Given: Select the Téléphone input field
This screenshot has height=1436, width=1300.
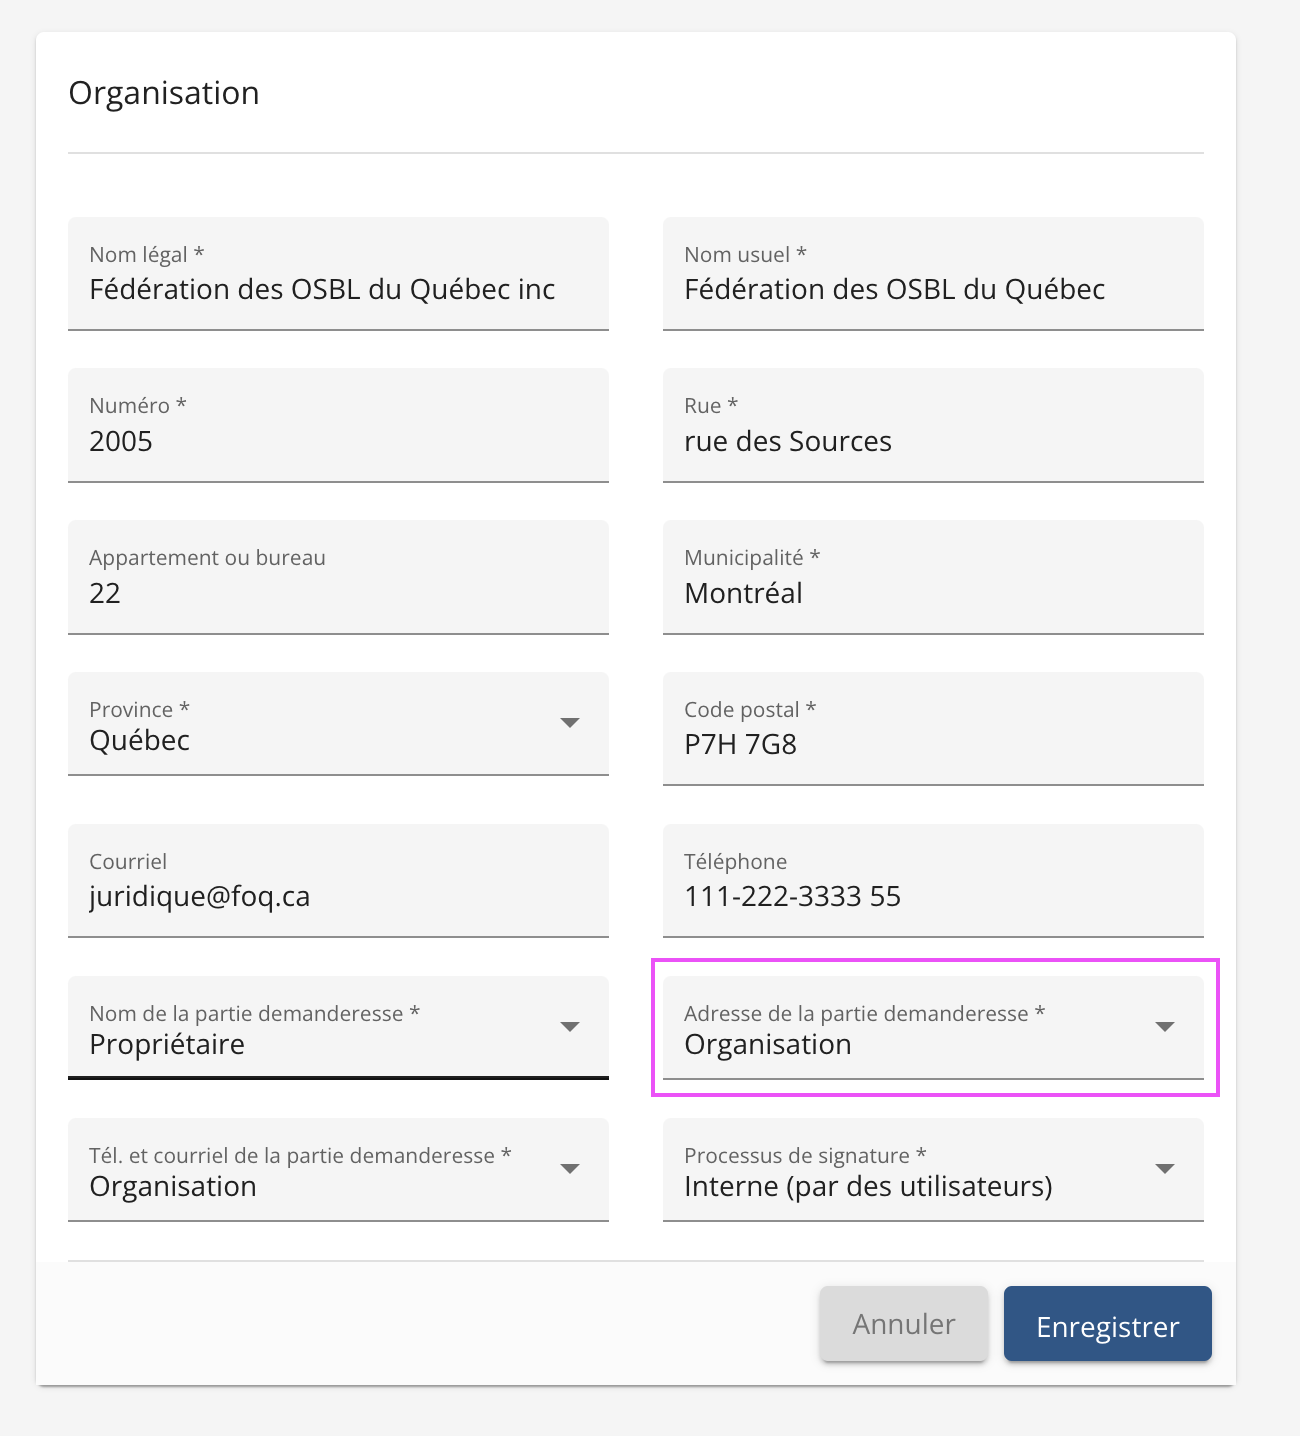Looking at the screenshot, I should [x=932, y=896].
